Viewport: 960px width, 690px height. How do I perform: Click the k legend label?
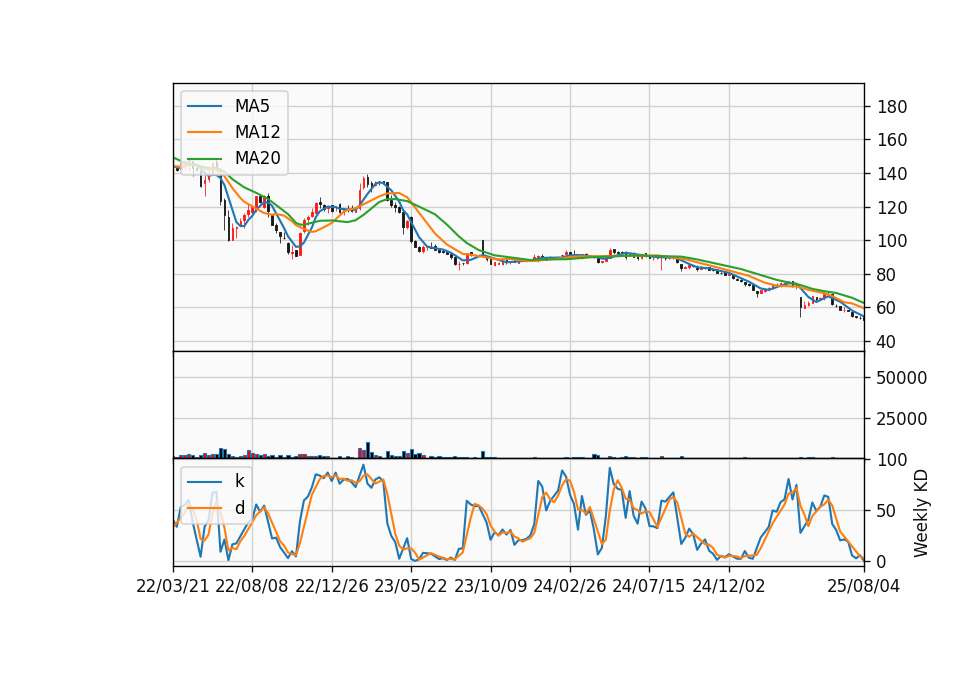tap(240, 481)
